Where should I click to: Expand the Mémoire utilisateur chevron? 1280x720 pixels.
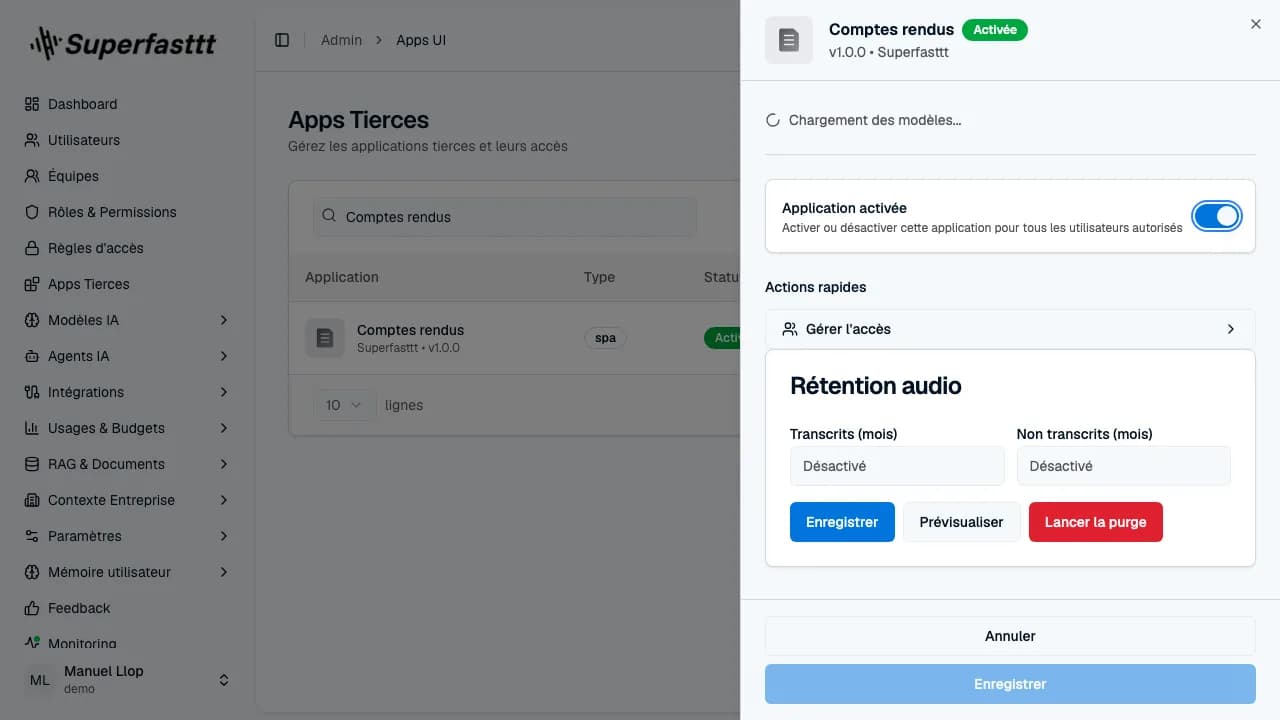[224, 572]
